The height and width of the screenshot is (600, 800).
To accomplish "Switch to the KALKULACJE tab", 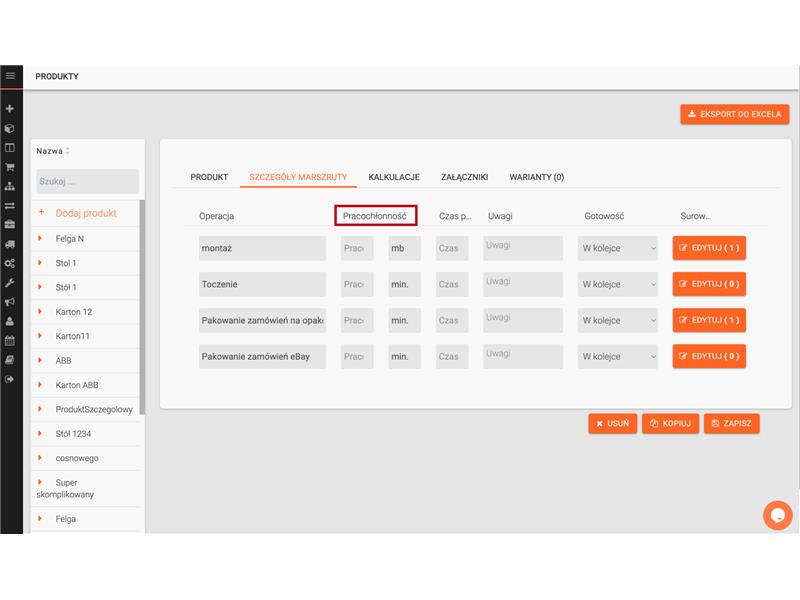I will [393, 177].
